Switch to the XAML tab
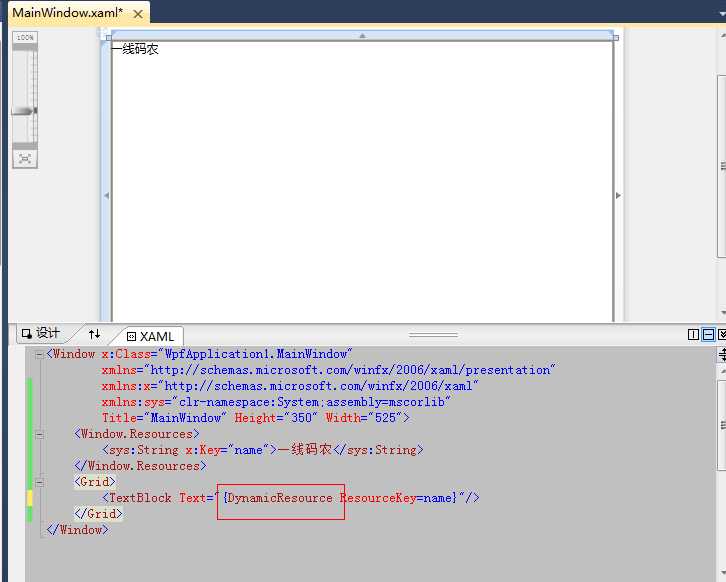Viewport: 726px width, 582px height. point(151,336)
